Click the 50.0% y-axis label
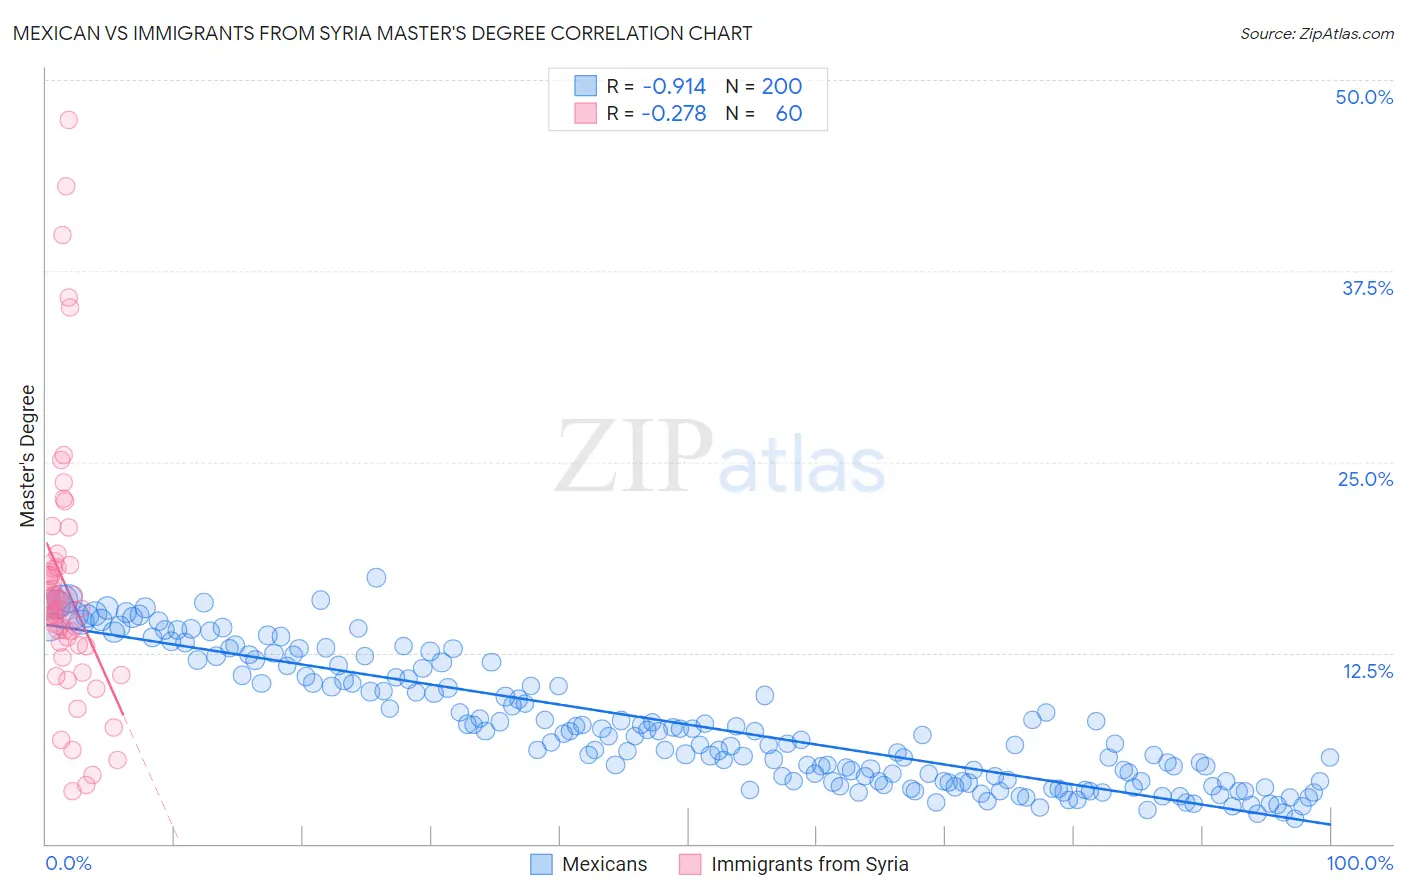Screen dimensions: 1406x892 (x=1364, y=97)
